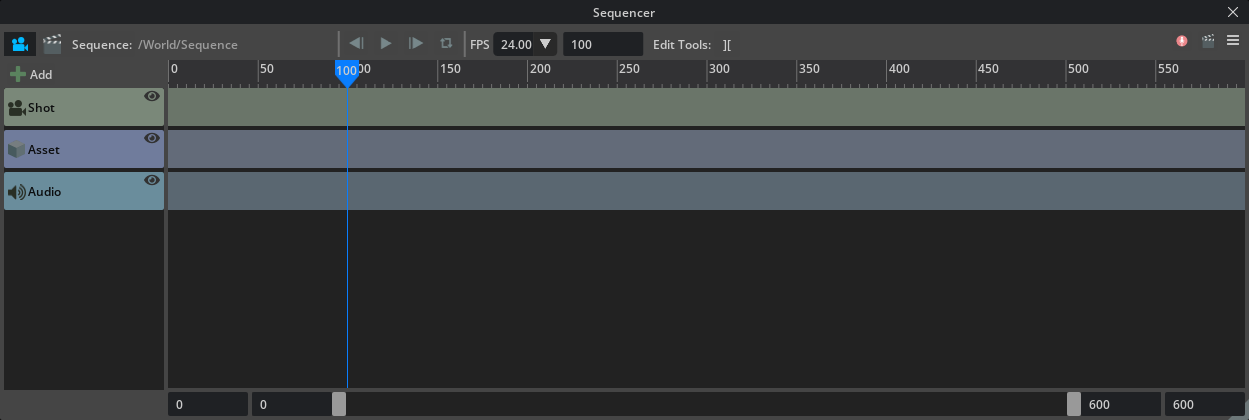Click the bottom range end field
This screenshot has width=1249, height=420.
tap(1205, 404)
